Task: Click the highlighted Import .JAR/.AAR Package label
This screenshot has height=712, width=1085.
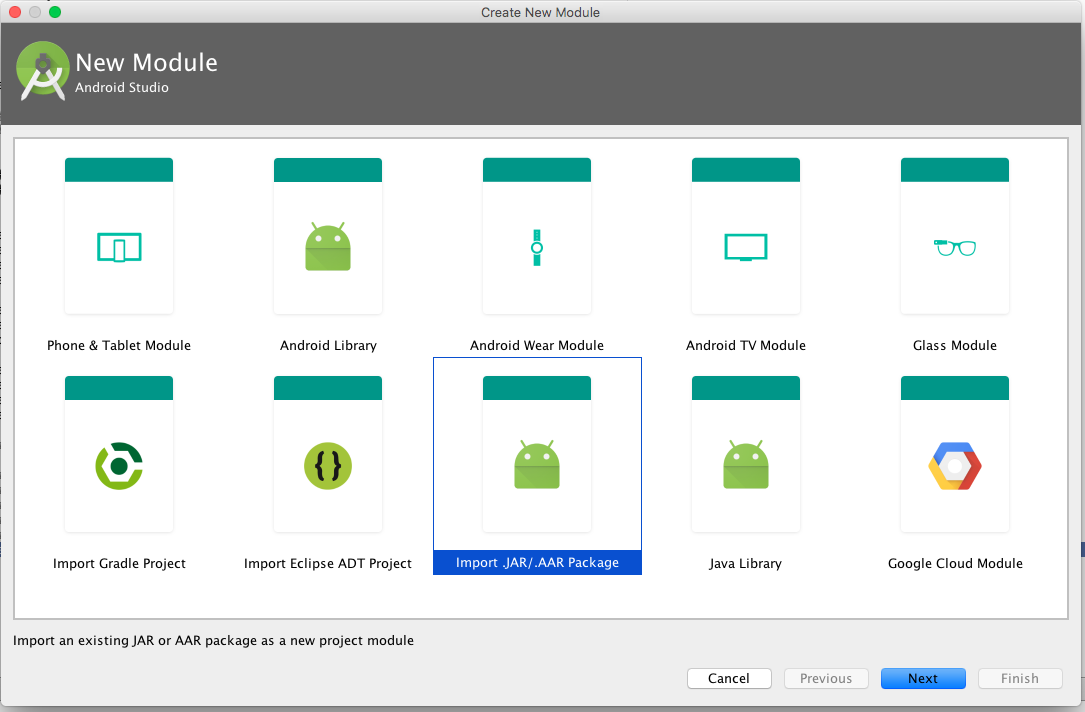Action: pos(537,562)
